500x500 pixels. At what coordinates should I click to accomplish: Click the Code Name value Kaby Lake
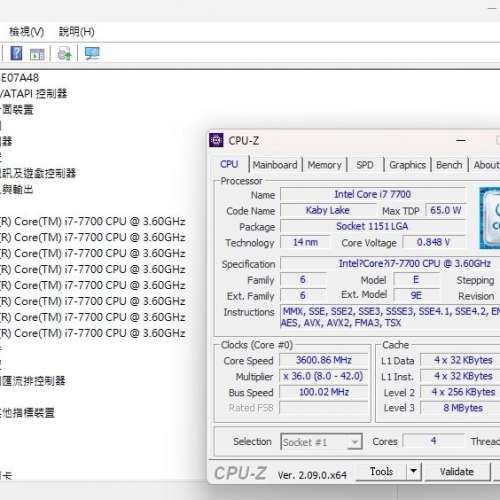[x=328, y=210]
